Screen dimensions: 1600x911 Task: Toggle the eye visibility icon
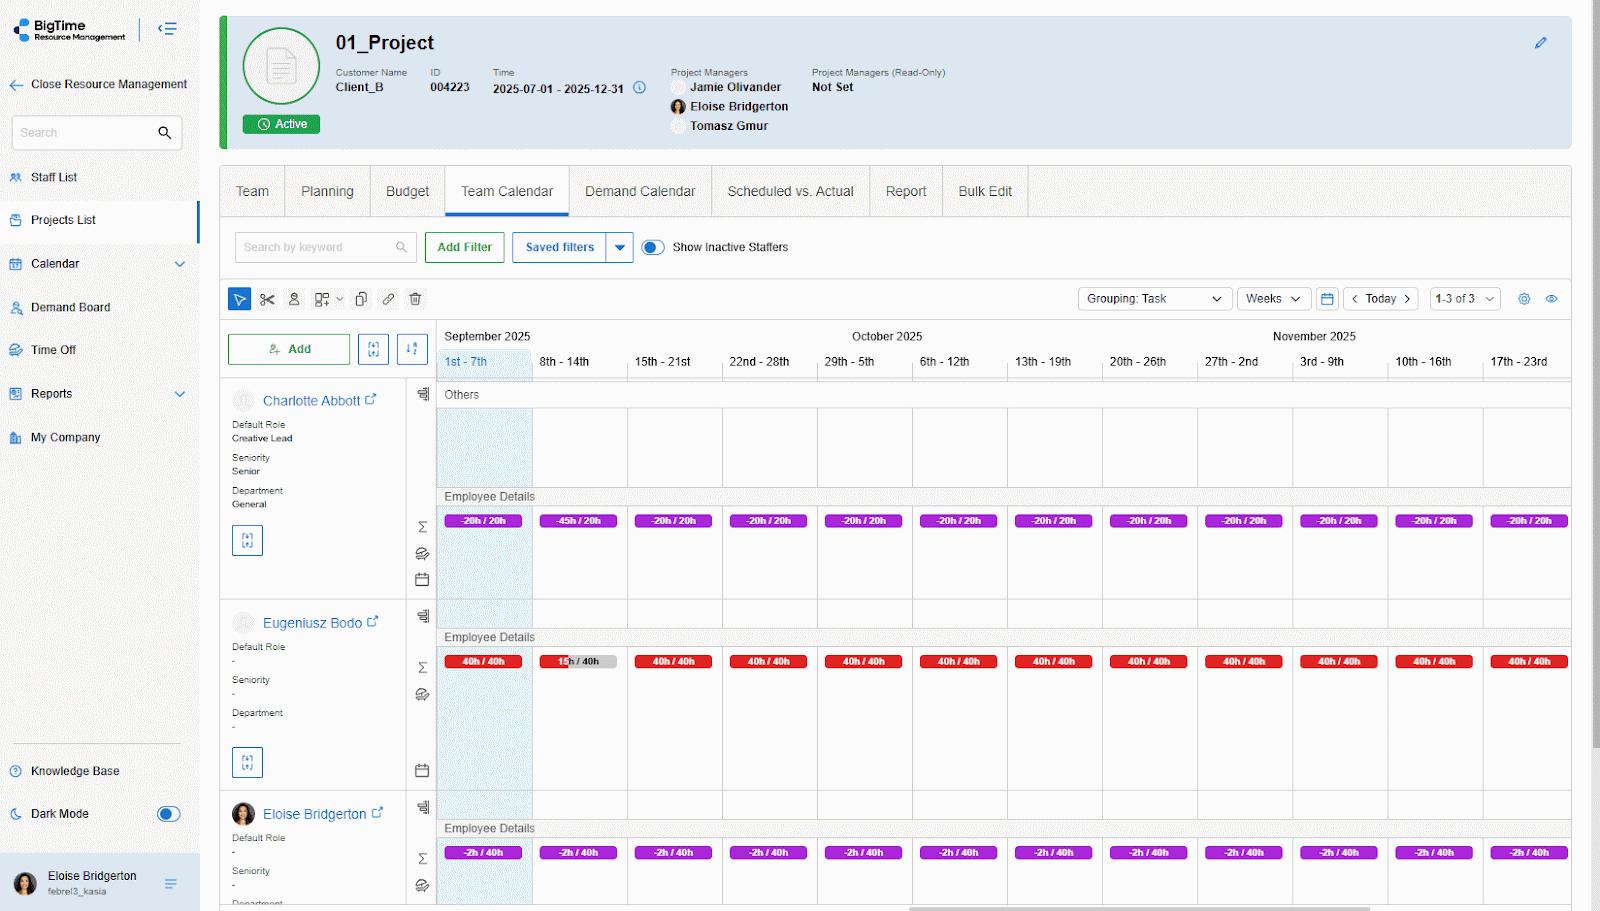(x=1551, y=299)
